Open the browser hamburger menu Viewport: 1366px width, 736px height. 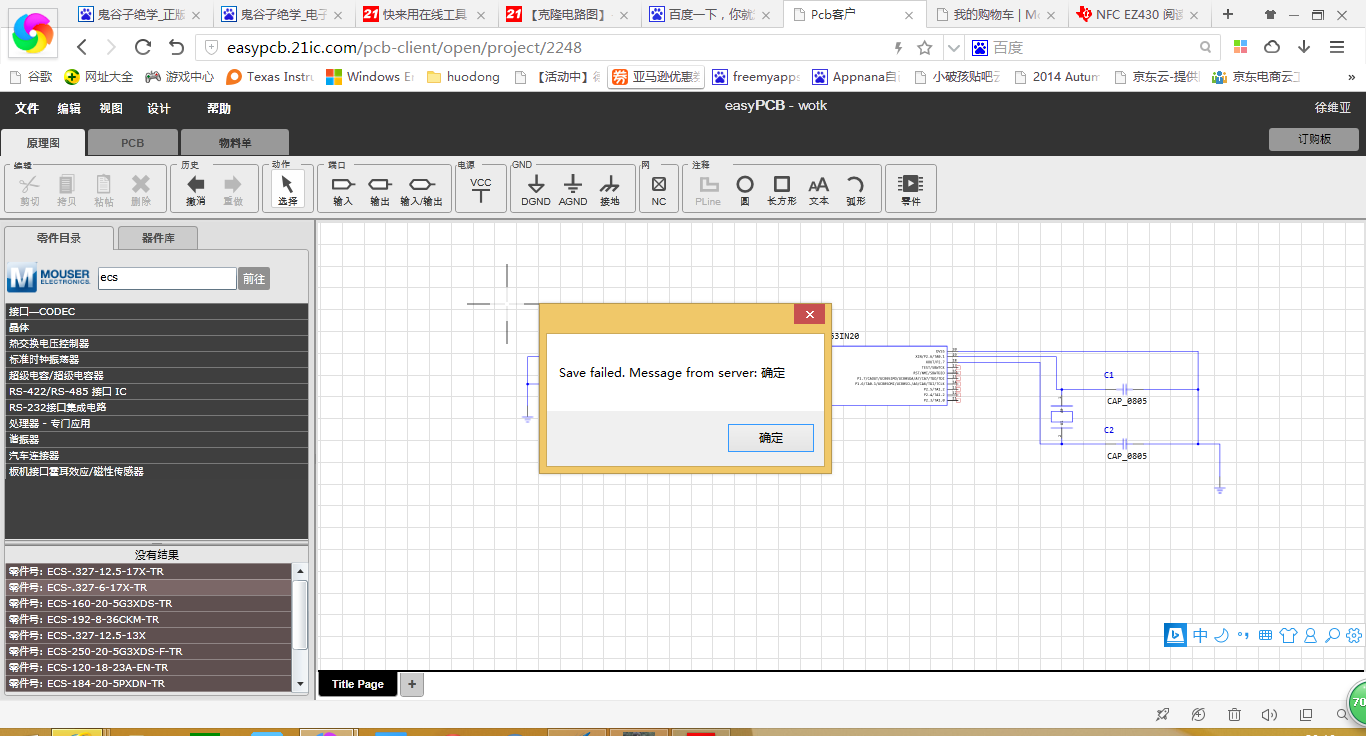point(1337,47)
